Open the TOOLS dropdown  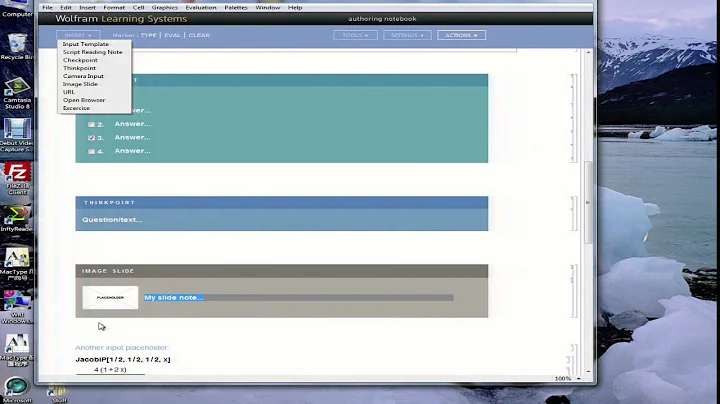pyautogui.click(x=355, y=35)
